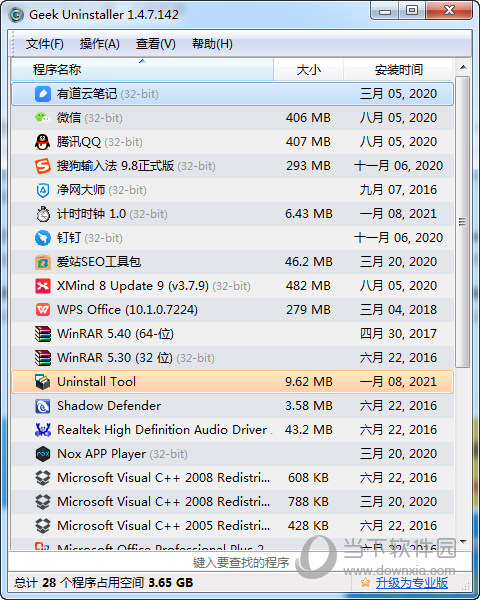
Task: Click the 钉钉 DingTalk icon
Action: 42,238
